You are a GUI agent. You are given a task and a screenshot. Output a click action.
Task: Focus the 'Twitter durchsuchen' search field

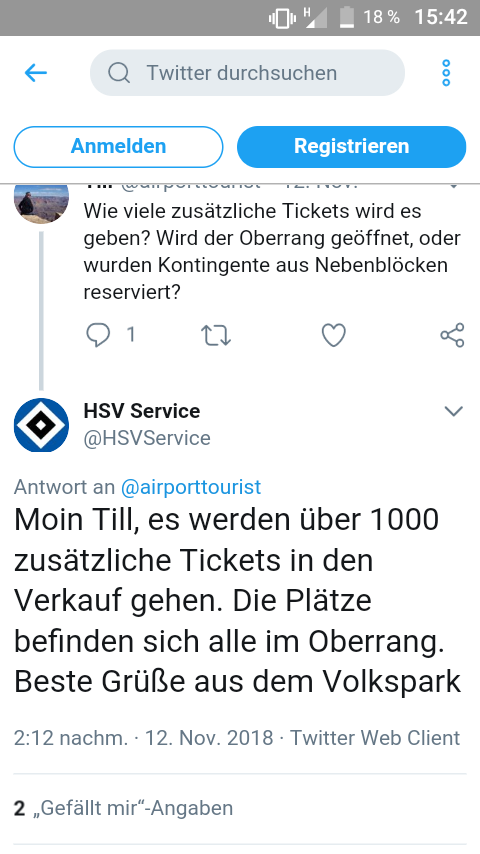click(247, 72)
